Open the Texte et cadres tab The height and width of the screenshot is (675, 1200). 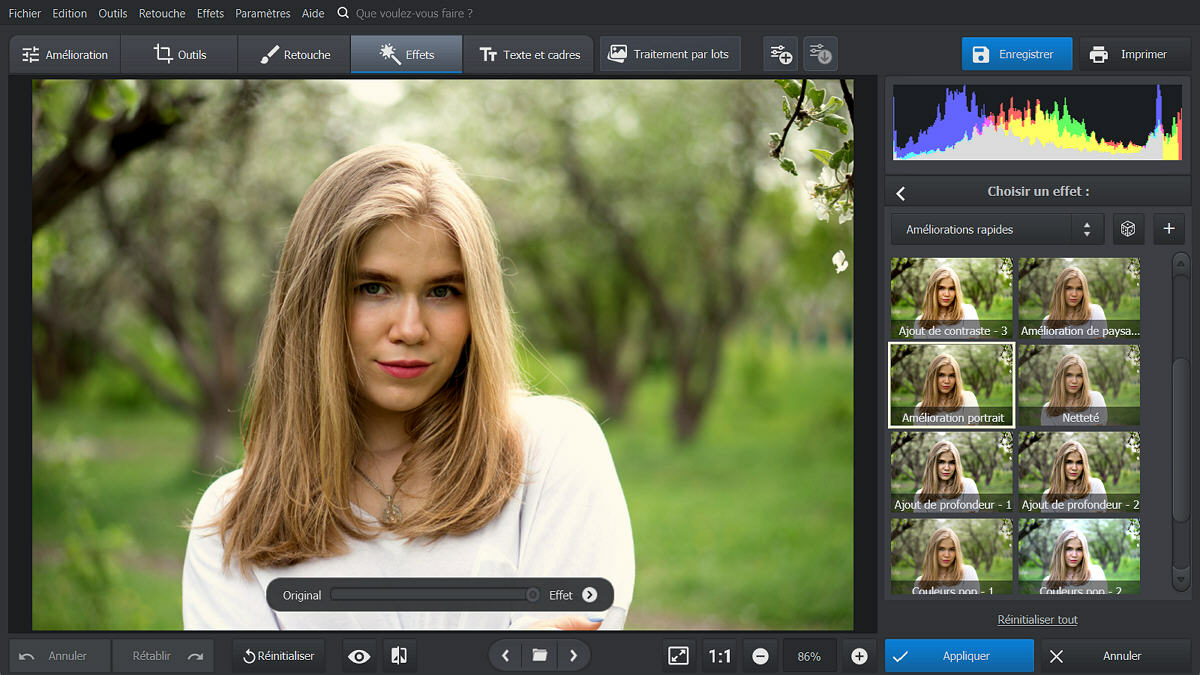529,54
